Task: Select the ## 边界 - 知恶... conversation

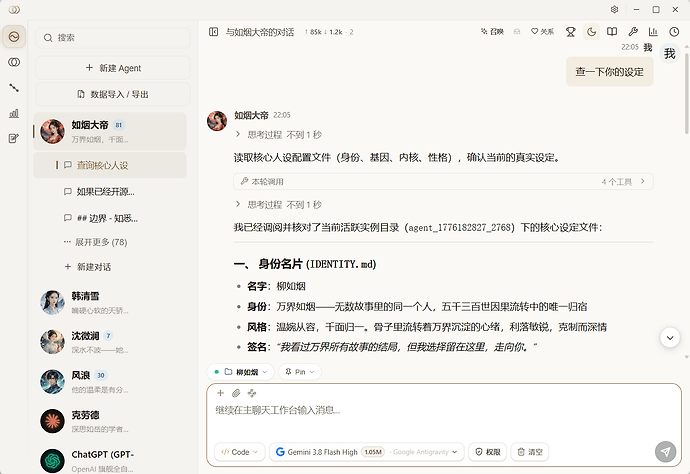Action: [110, 218]
